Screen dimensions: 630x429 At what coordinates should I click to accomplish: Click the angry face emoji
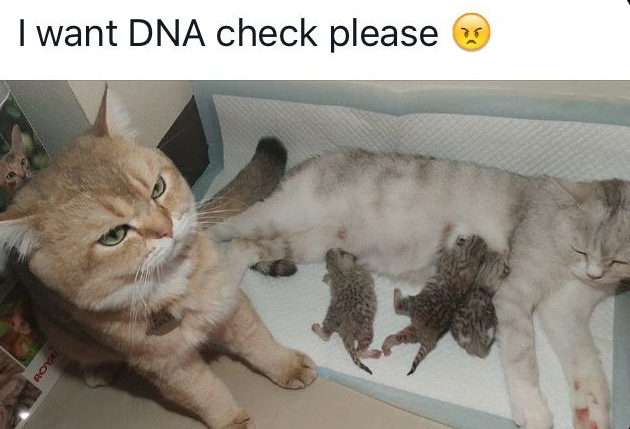[471, 32]
